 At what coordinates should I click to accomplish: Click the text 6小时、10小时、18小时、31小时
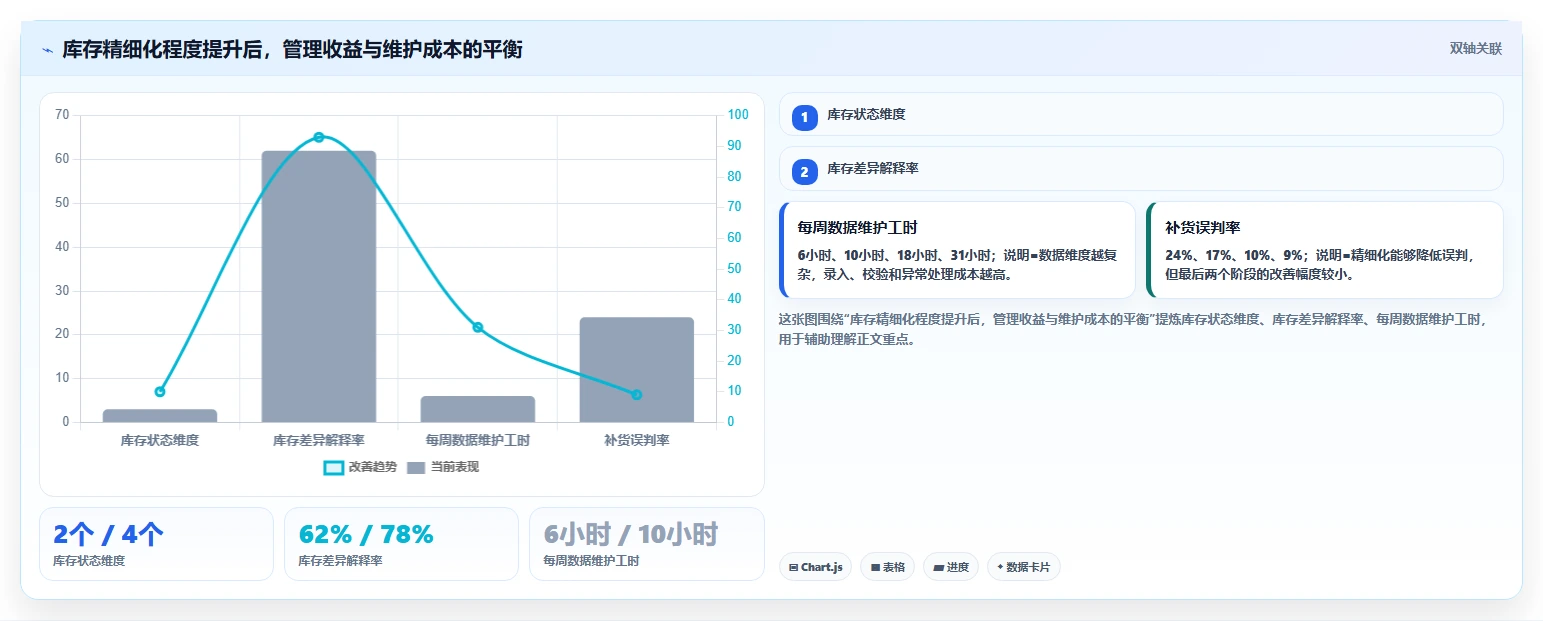(895, 255)
